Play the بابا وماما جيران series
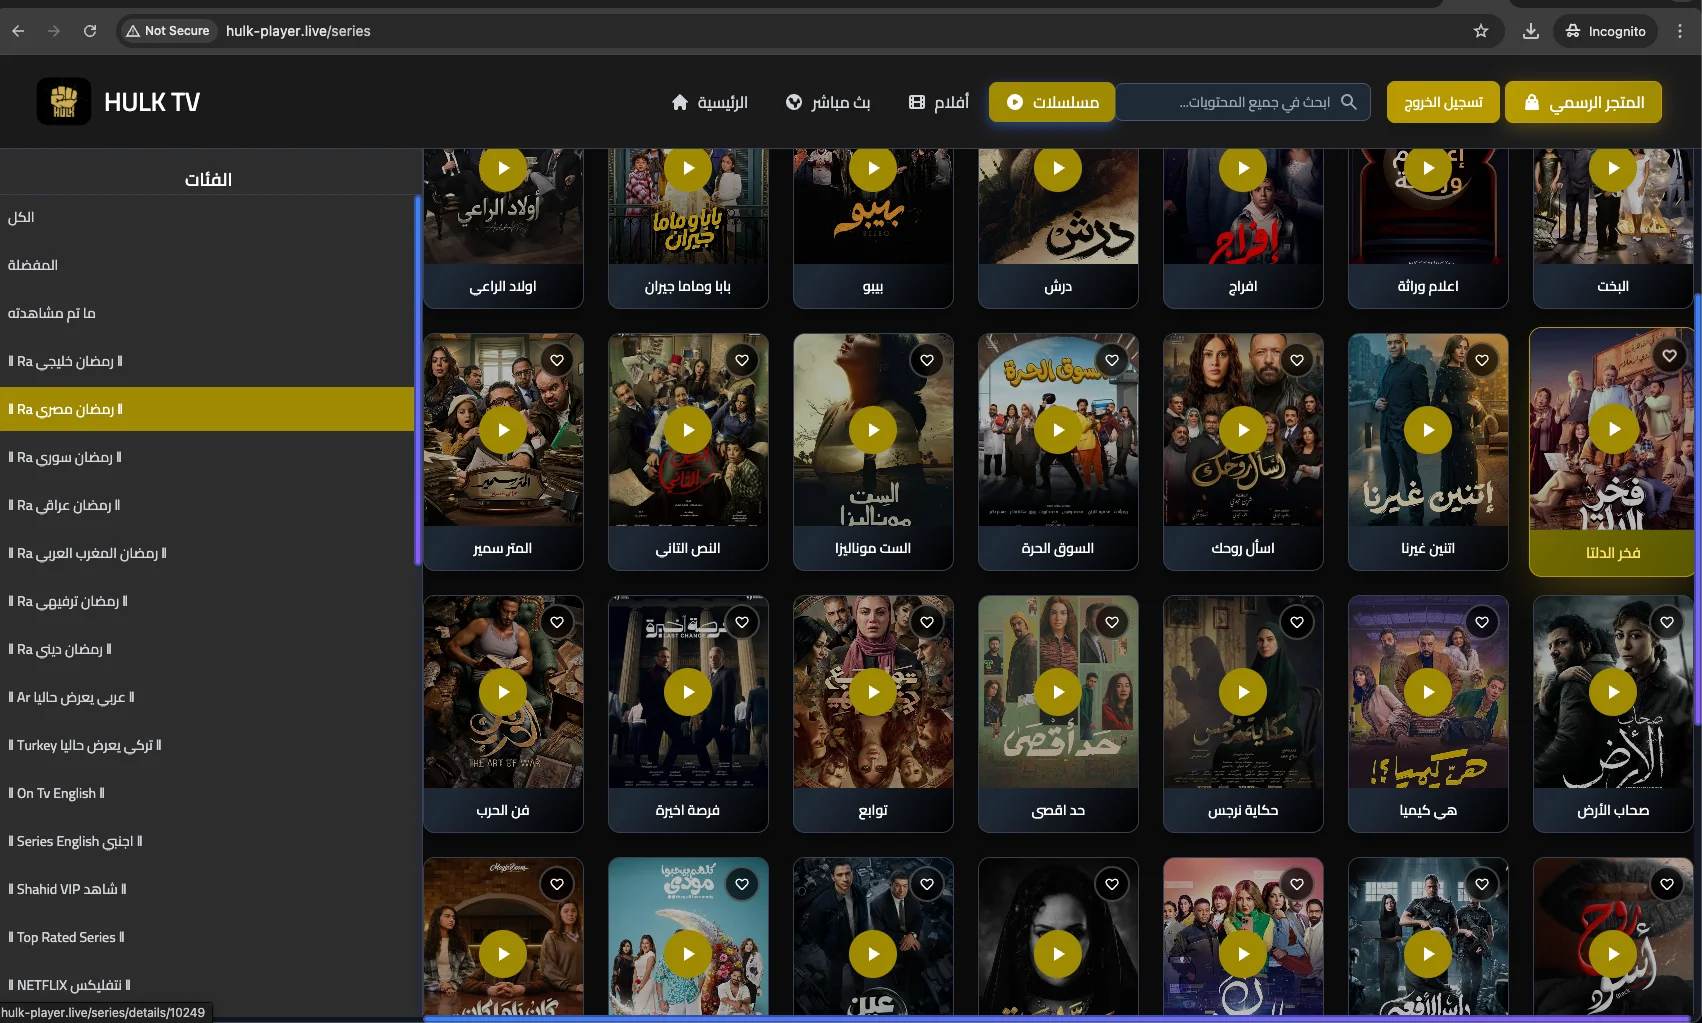This screenshot has height=1023, width=1702. tap(688, 168)
